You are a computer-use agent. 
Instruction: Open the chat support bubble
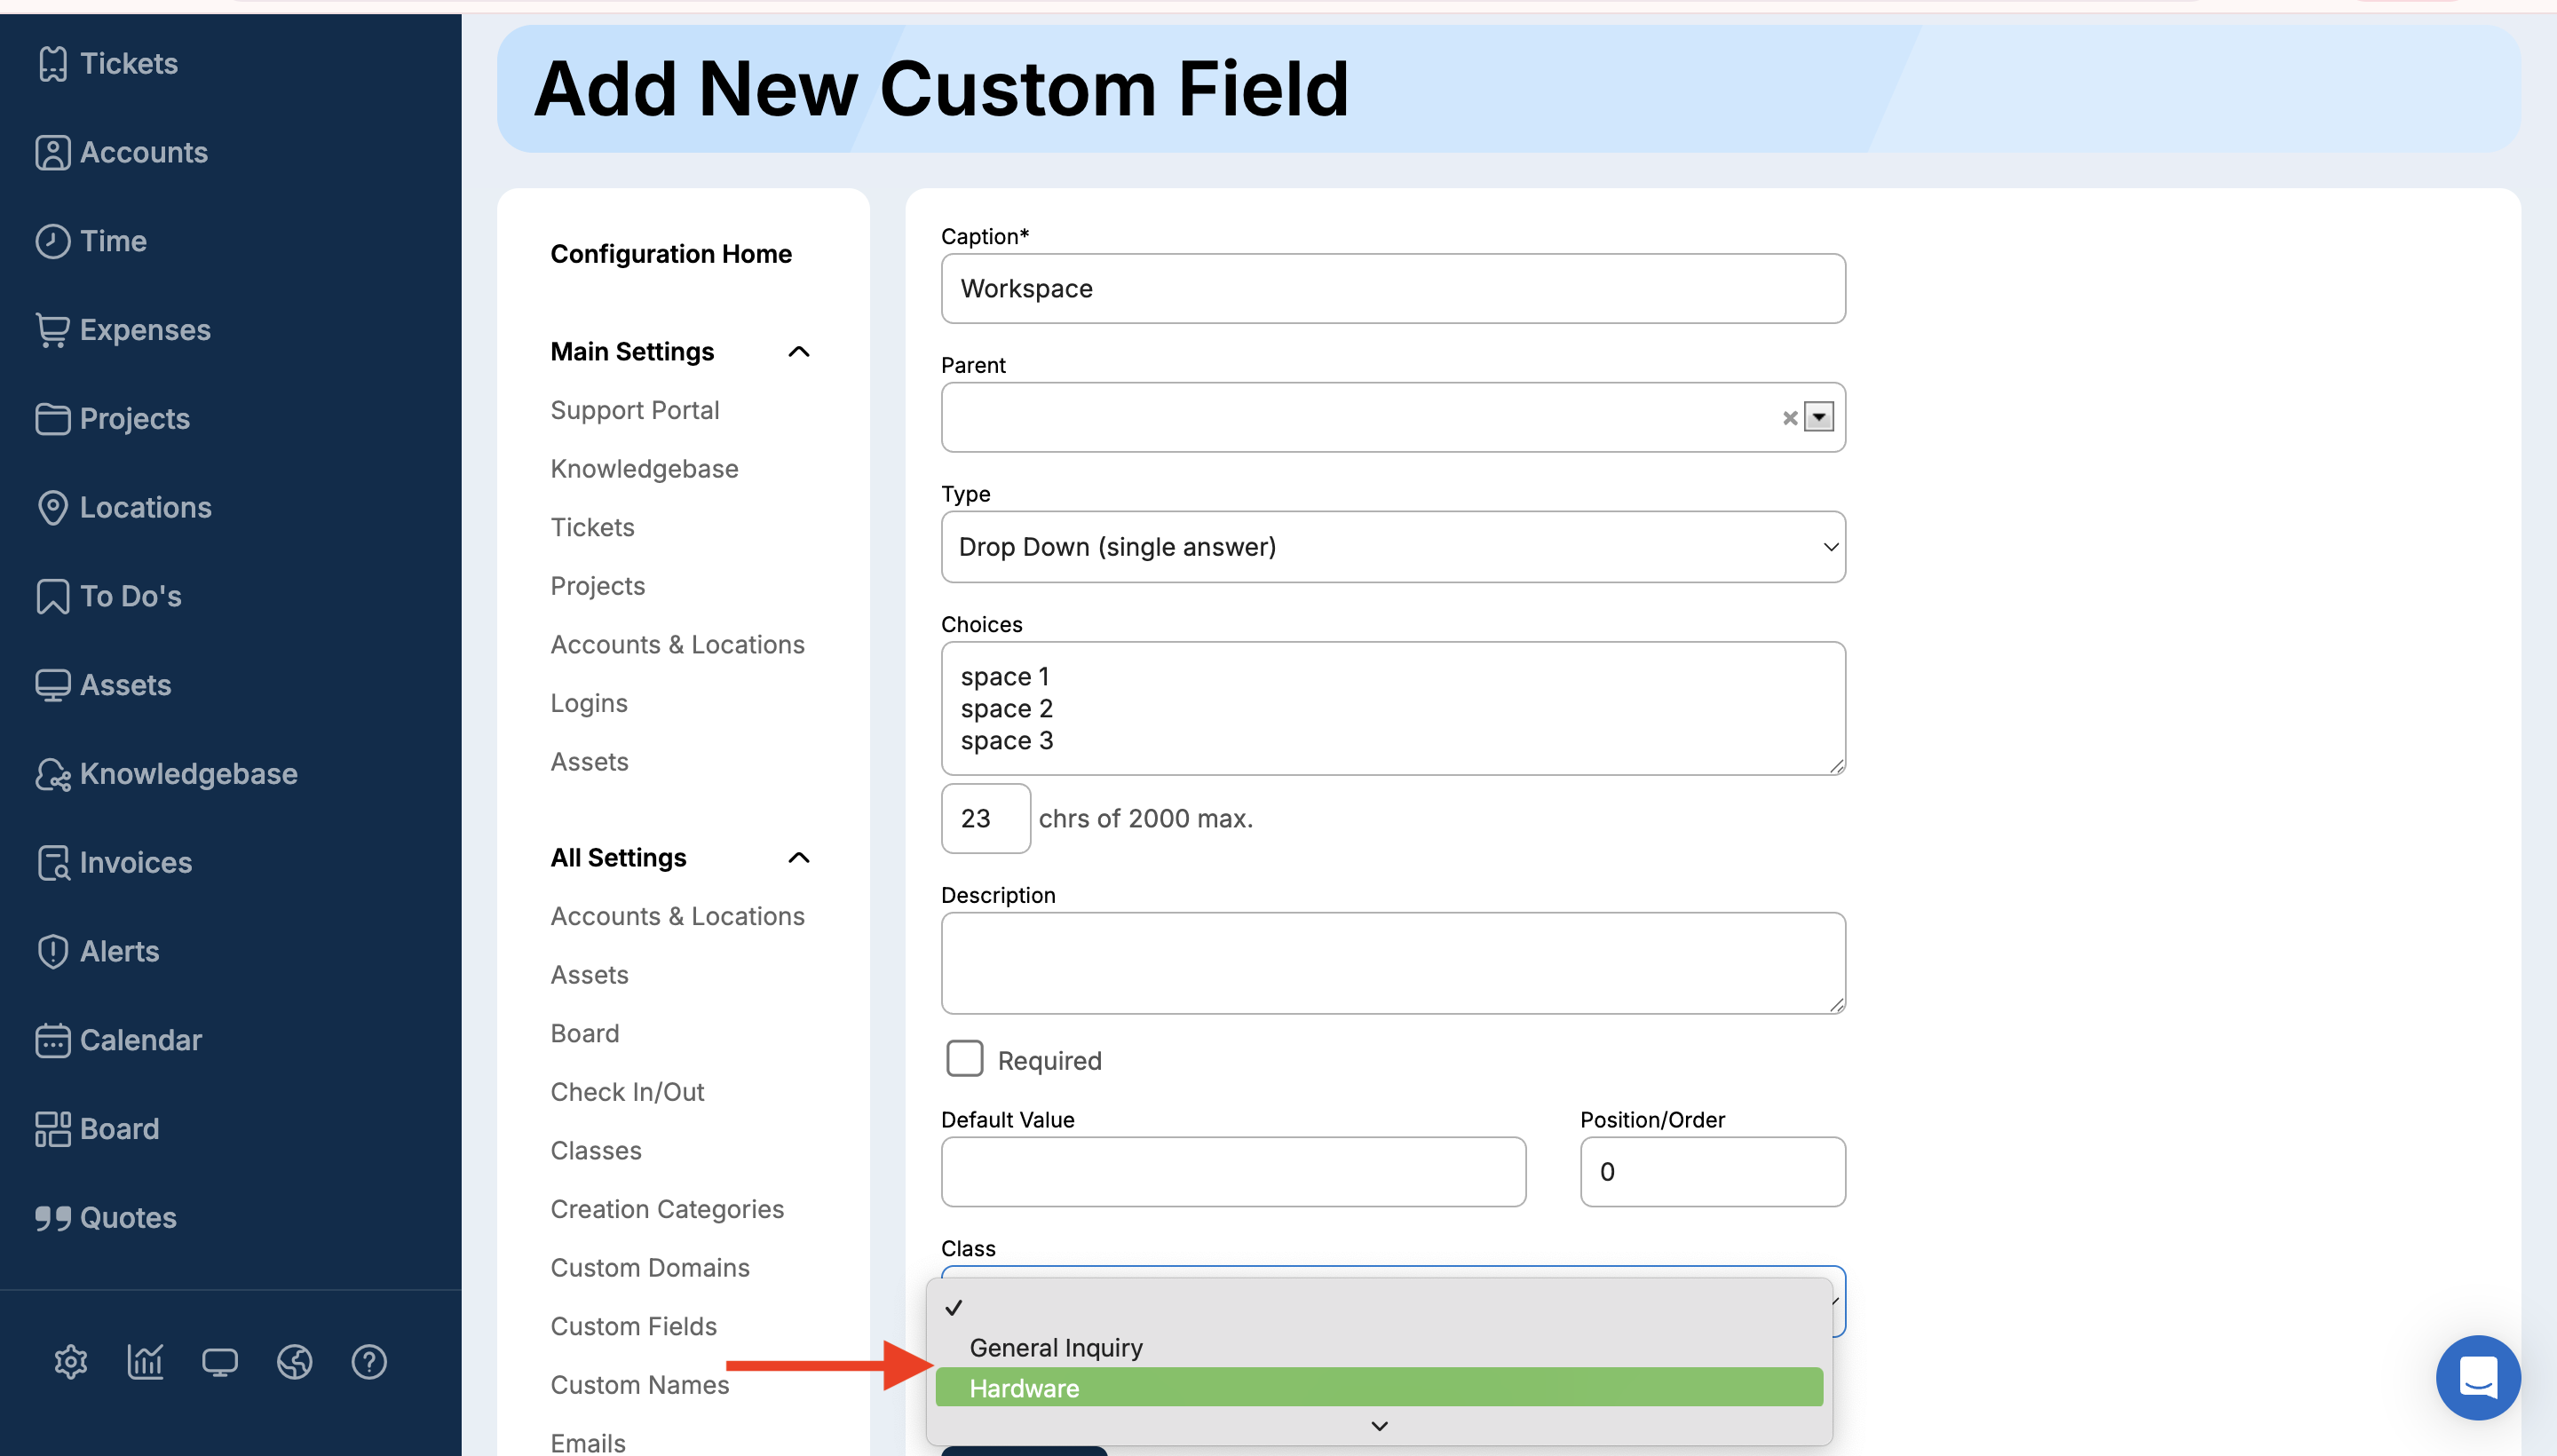pos(2477,1377)
